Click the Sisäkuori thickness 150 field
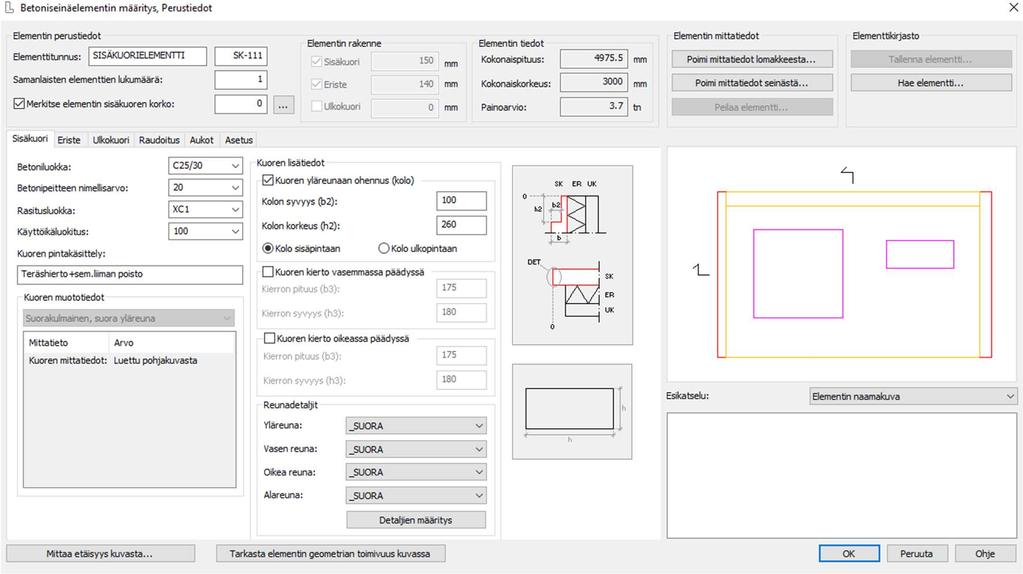Screen dimensions: 1023x574 tap(405, 61)
